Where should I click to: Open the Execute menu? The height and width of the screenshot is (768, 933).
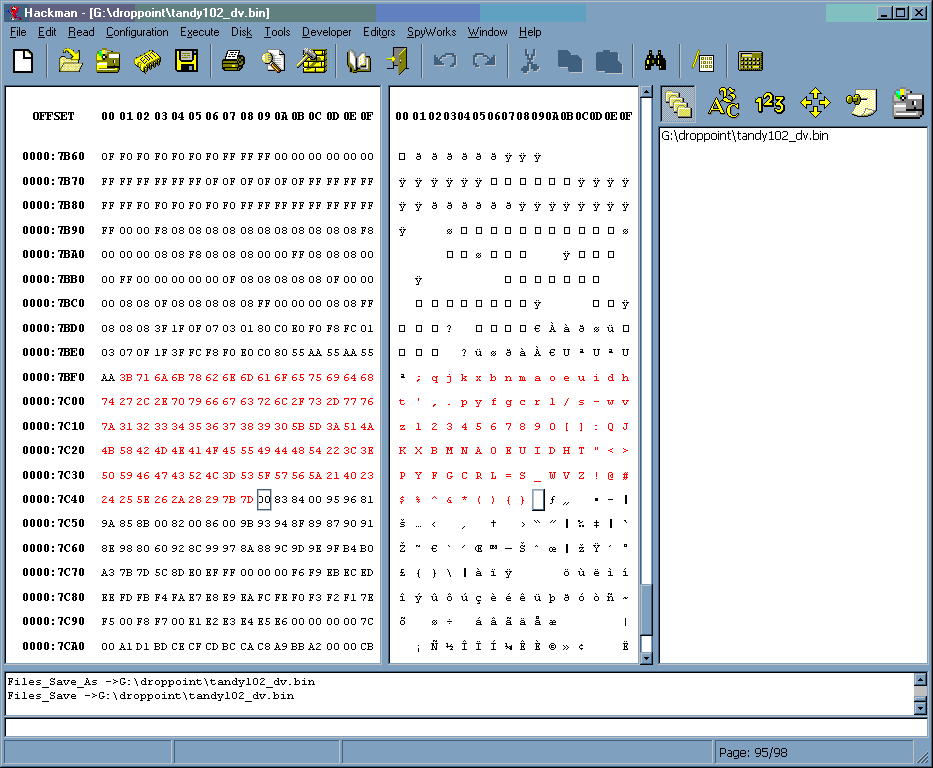tap(199, 32)
